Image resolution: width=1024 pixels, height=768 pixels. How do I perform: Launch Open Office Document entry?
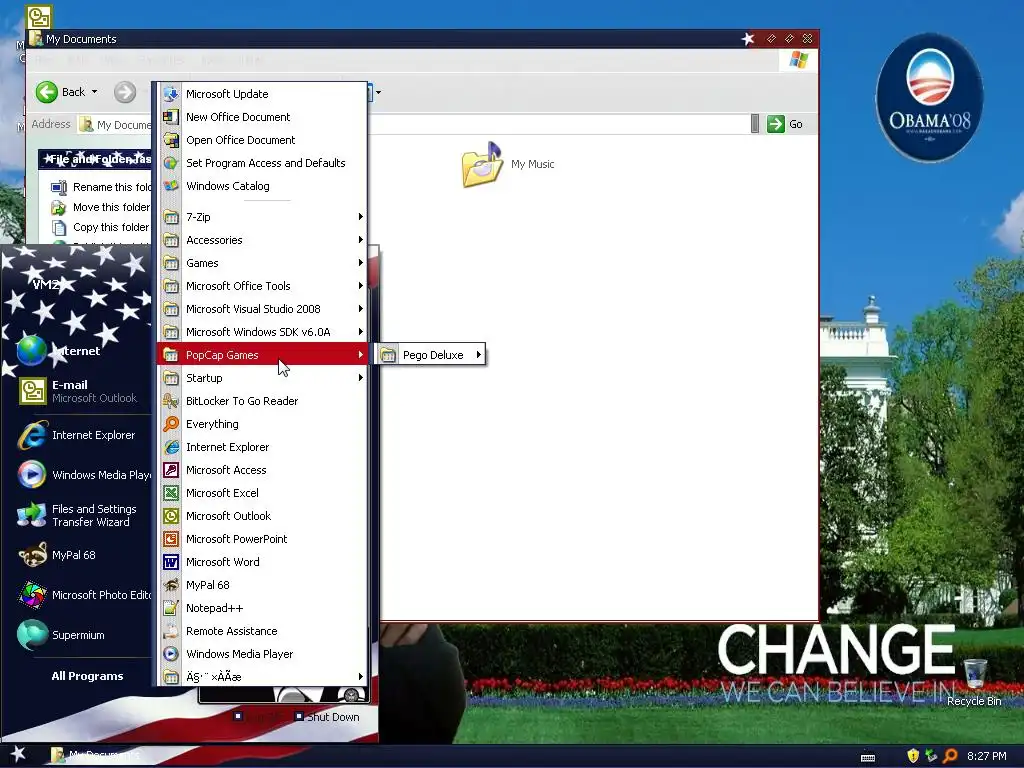pyautogui.click(x=261, y=140)
